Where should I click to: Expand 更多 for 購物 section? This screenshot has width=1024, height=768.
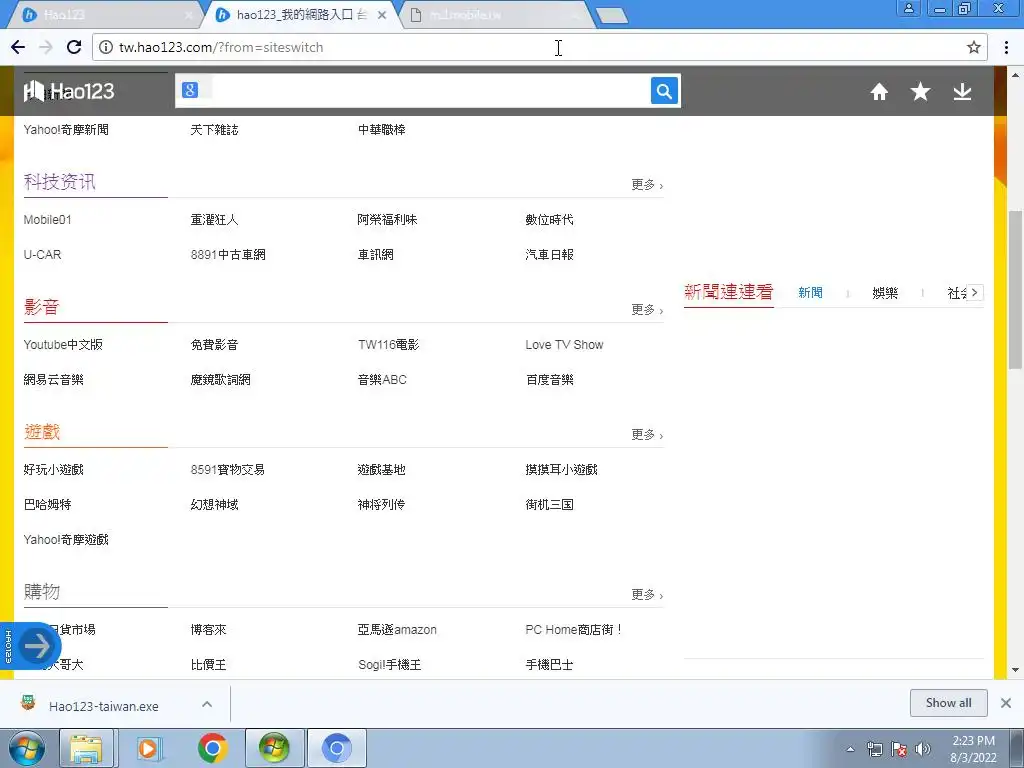[x=647, y=595]
